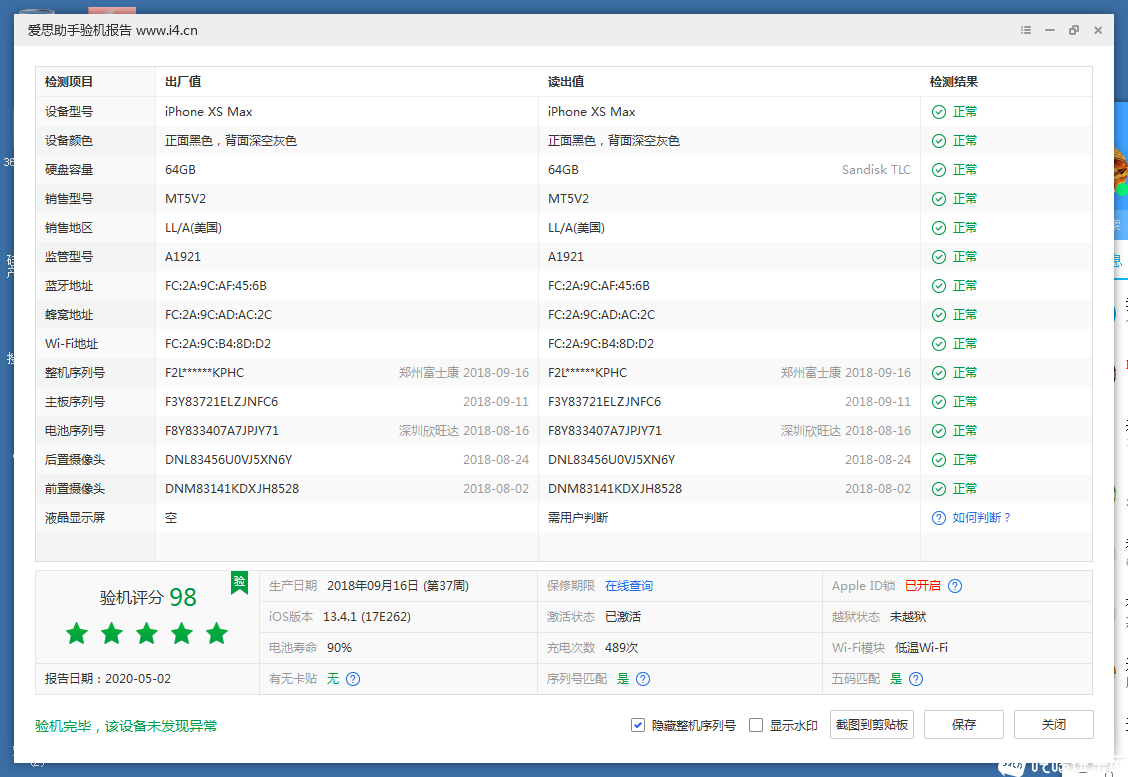Click the help icon beside Apple ID锁 已开启
The height and width of the screenshot is (777, 1128).
coord(955,586)
